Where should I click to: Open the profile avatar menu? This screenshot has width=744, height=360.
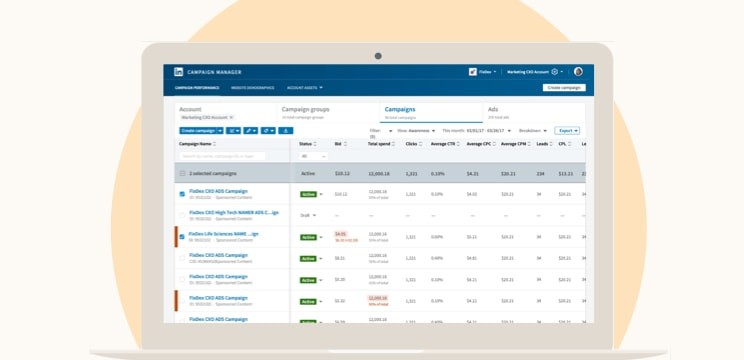point(578,72)
